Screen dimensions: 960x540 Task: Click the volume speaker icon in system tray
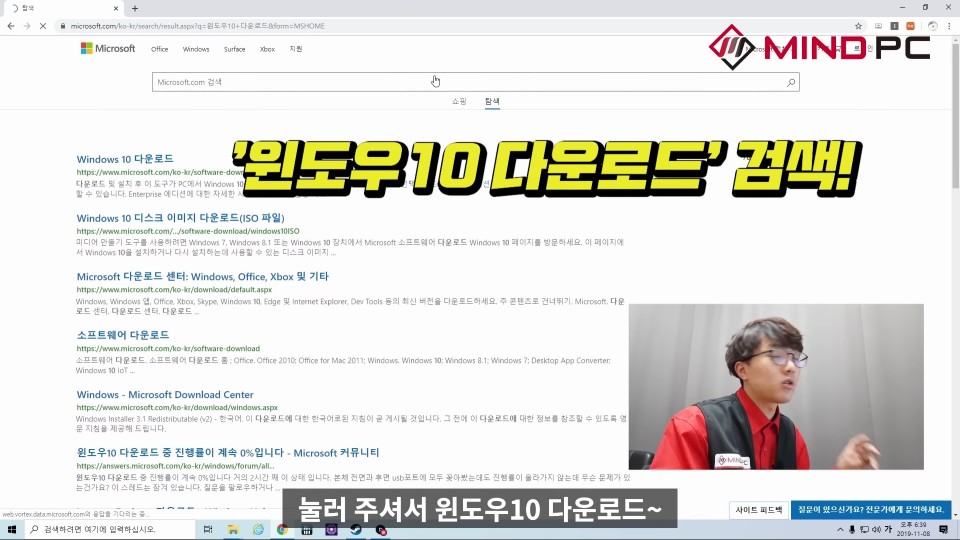point(876,530)
